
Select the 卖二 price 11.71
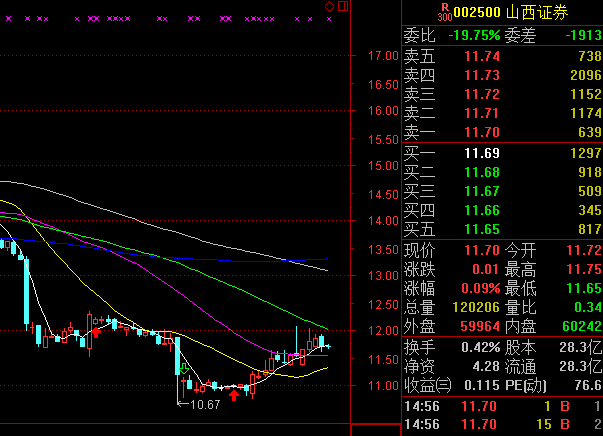482,113
